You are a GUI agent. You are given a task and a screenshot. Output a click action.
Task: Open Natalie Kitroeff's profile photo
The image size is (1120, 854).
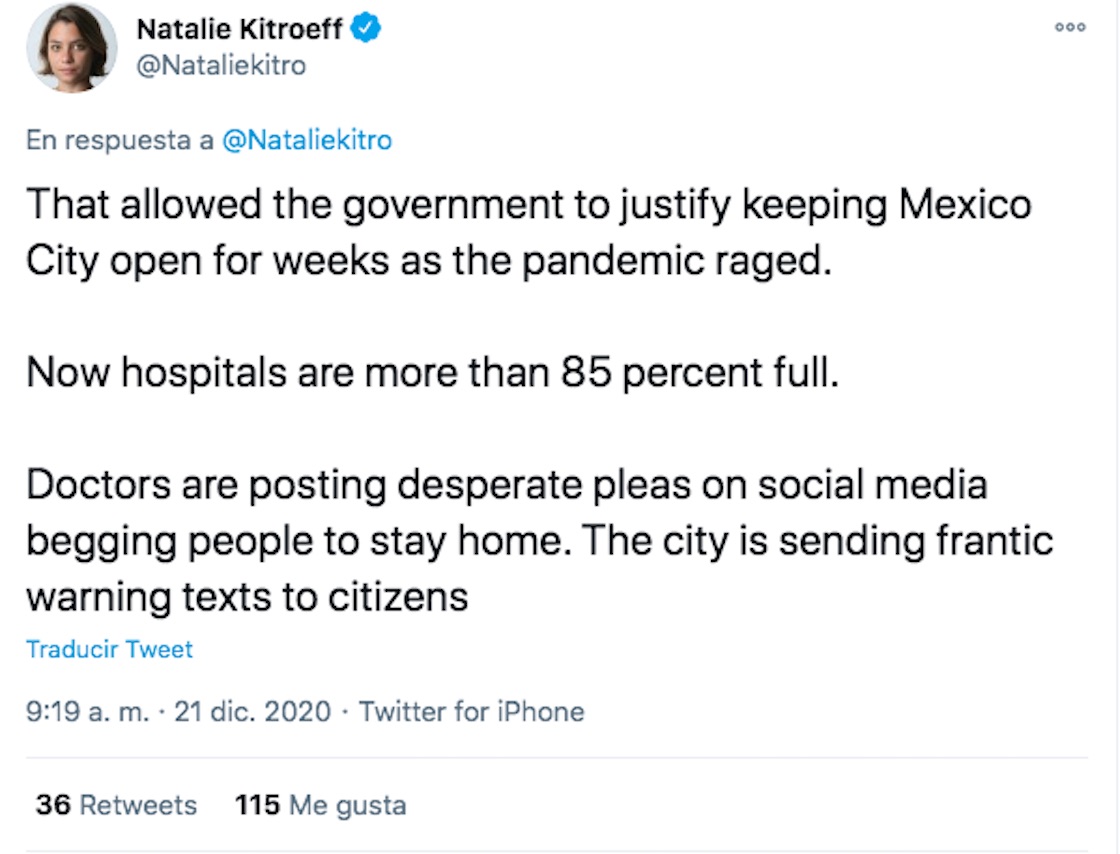point(72,48)
